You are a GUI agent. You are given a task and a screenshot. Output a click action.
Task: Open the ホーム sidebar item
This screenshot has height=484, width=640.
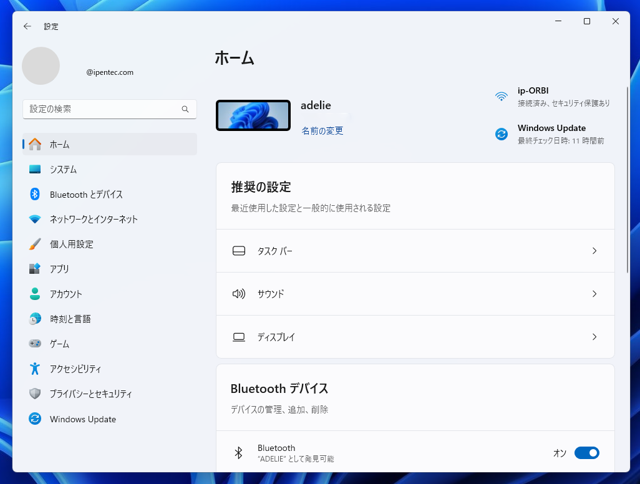pos(110,144)
